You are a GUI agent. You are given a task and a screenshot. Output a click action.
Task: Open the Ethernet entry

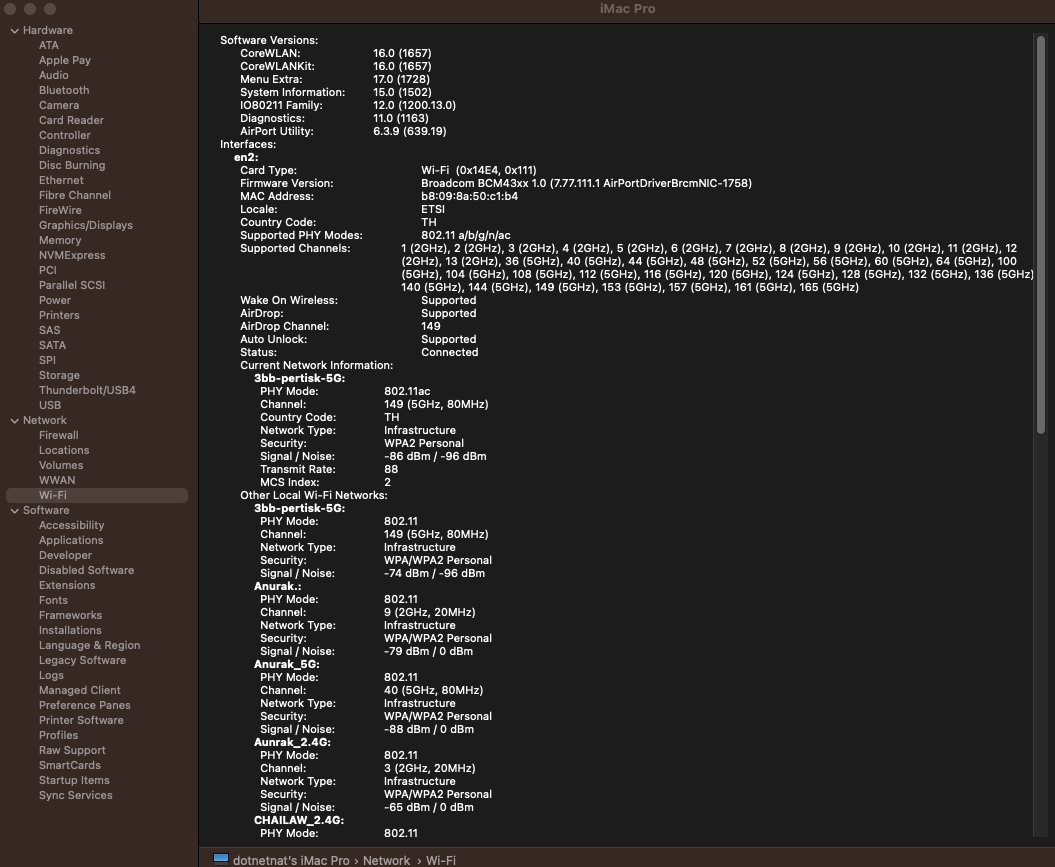coord(61,180)
